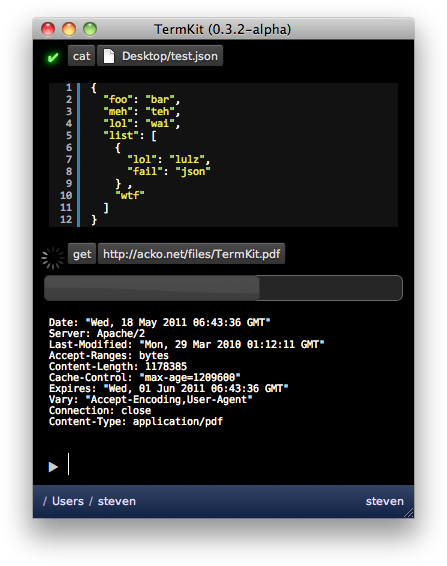Zoom the TermKit window with green button
This screenshot has width=447, height=566.
point(90,29)
